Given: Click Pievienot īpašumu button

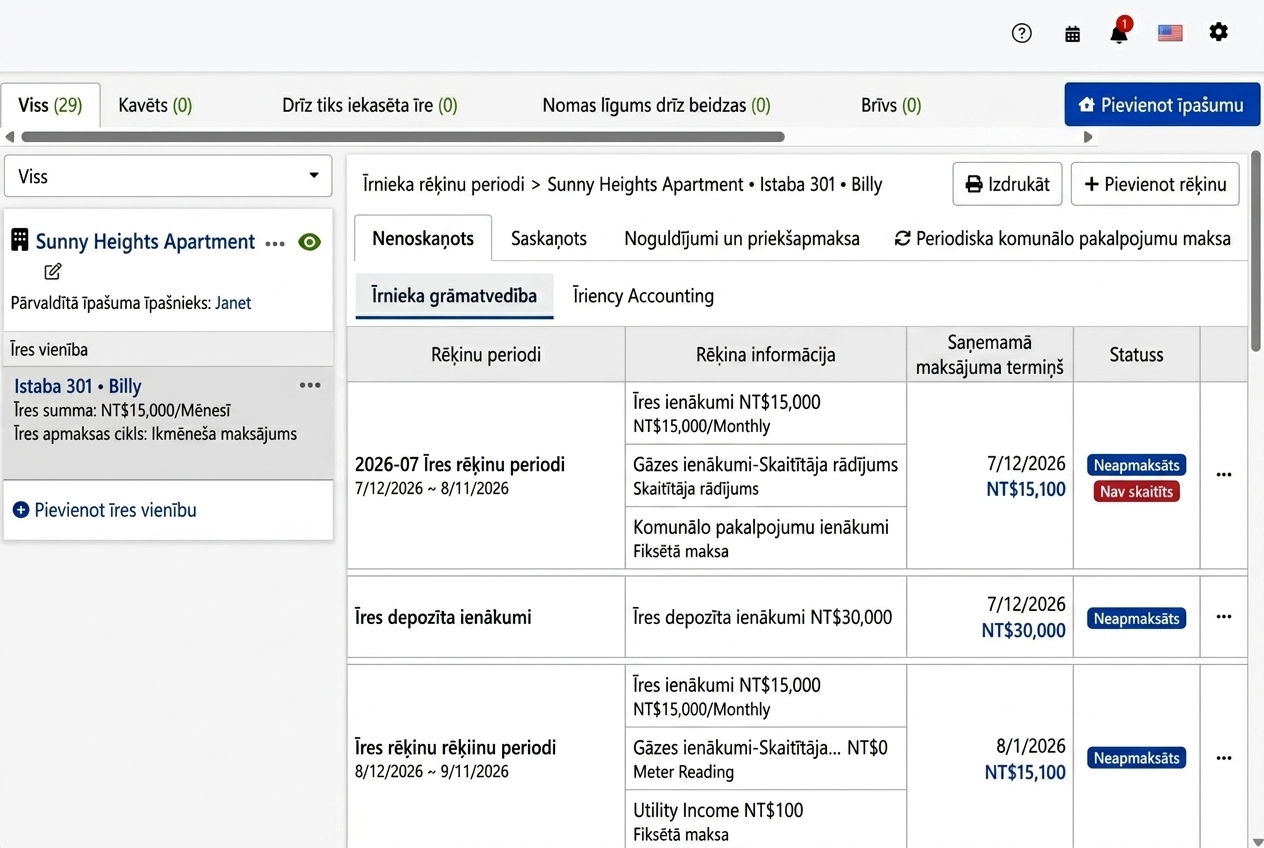Looking at the screenshot, I should (1162, 105).
